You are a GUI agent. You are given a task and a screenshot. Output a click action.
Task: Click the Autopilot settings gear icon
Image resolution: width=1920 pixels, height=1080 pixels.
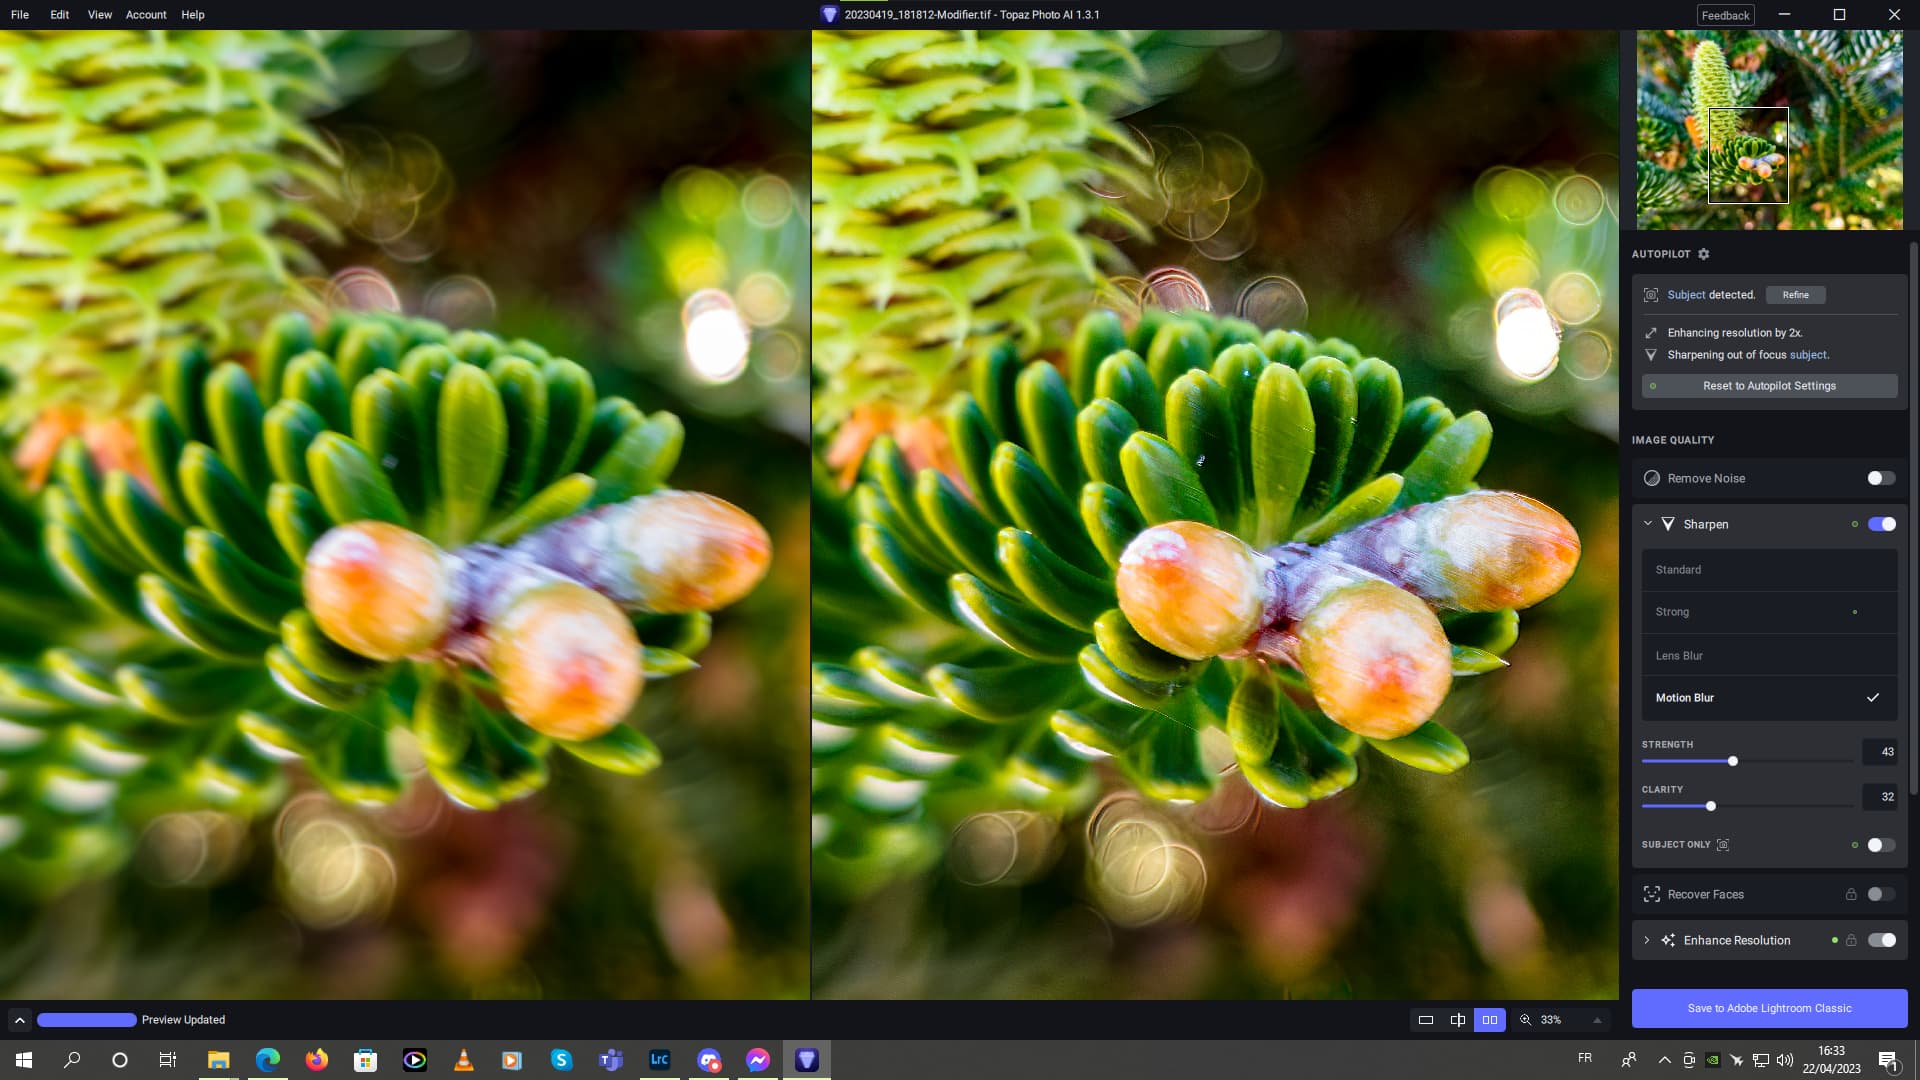pyautogui.click(x=1703, y=254)
